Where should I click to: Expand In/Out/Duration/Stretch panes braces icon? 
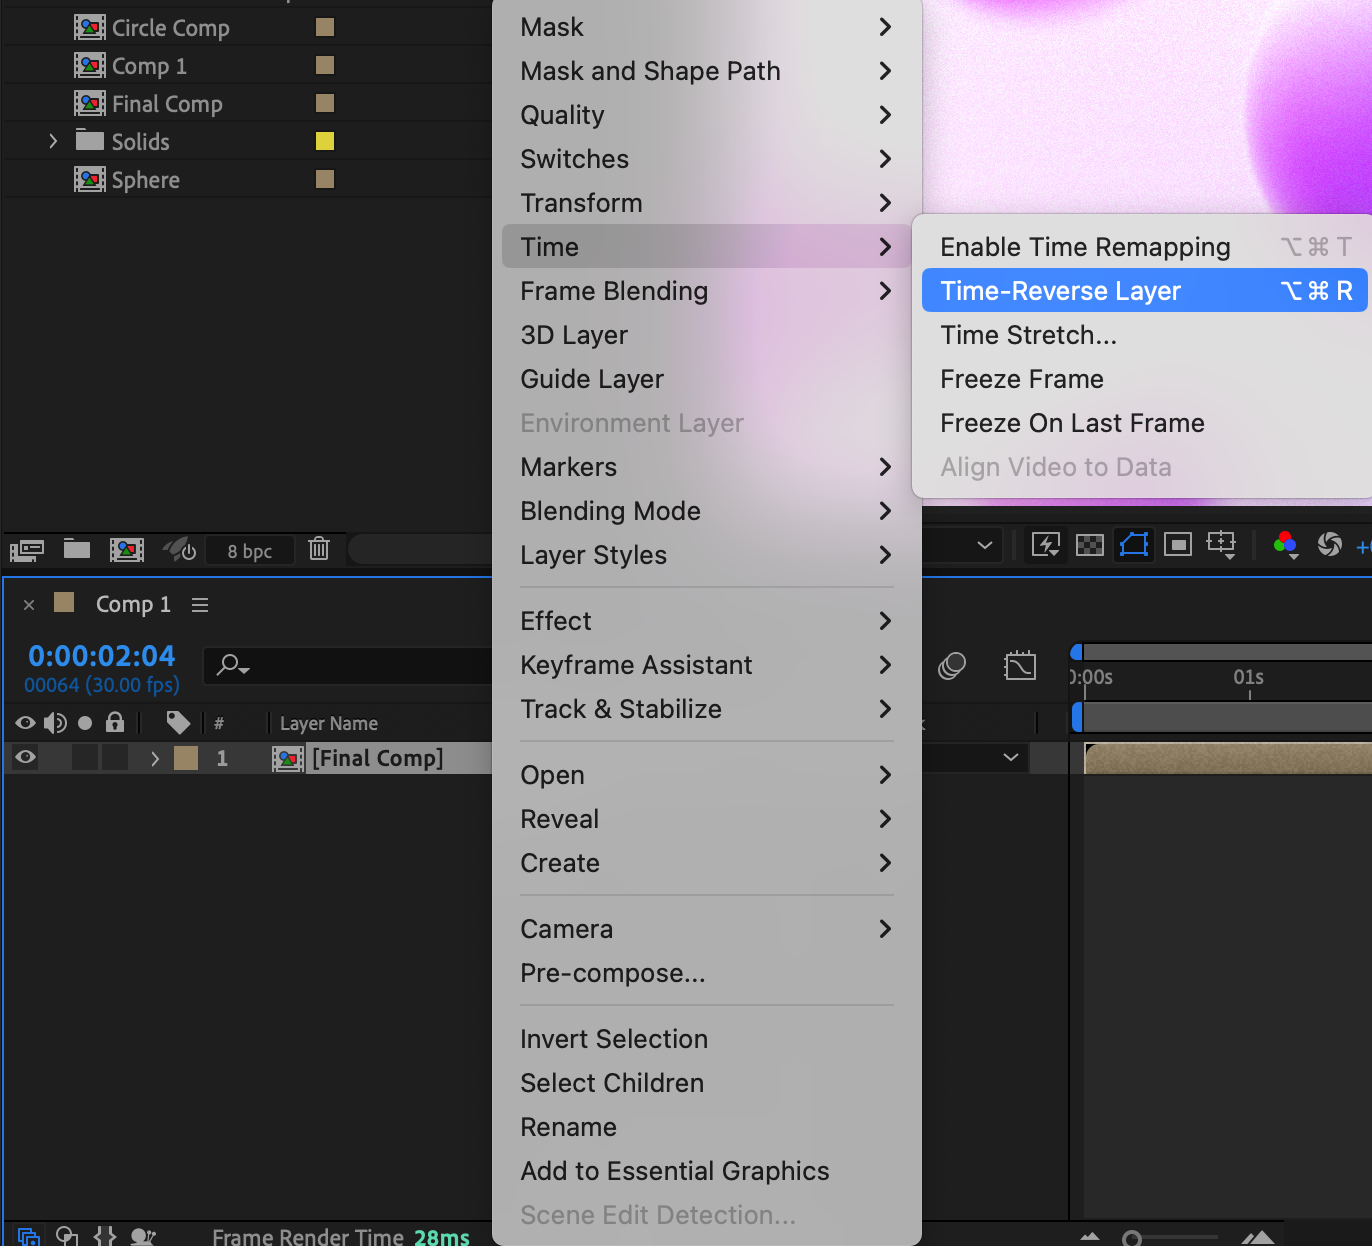[x=105, y=1236]
